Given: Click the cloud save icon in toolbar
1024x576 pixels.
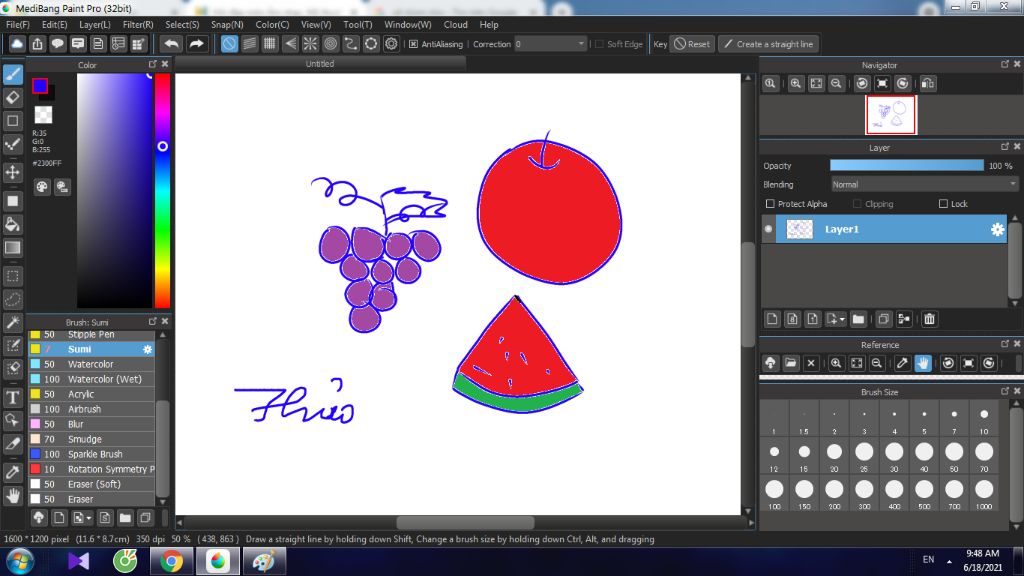Looking at the screenshot, I should [x=17, y=44].
